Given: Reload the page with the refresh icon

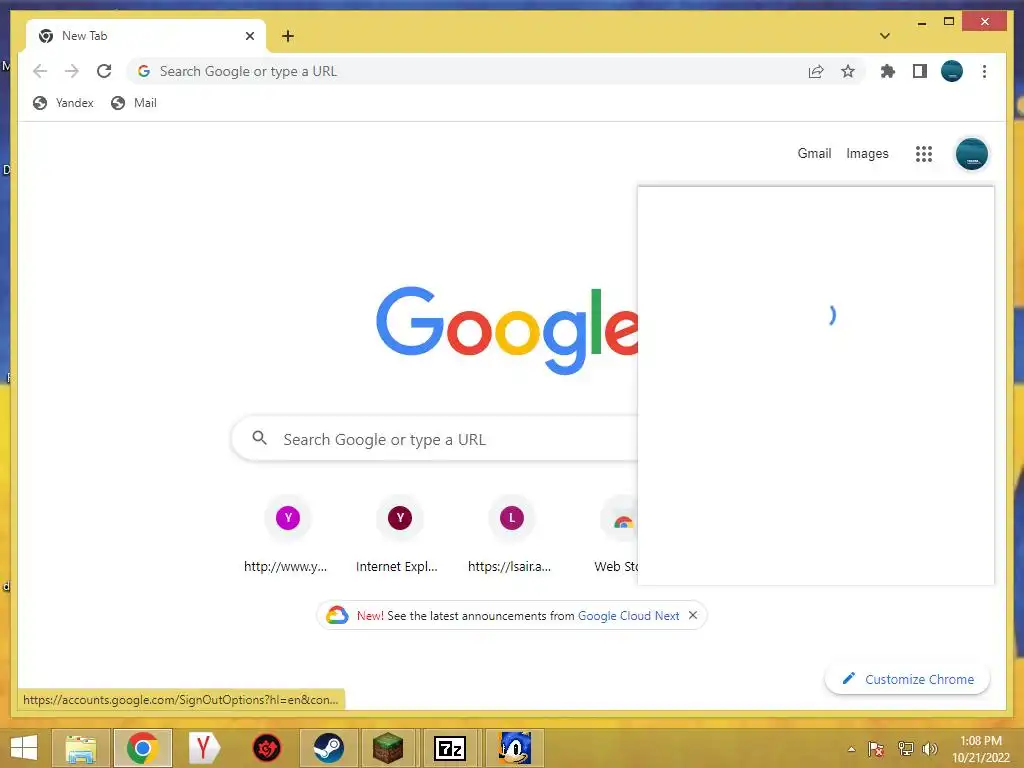Looking at the screenshot, I should 104,71.
